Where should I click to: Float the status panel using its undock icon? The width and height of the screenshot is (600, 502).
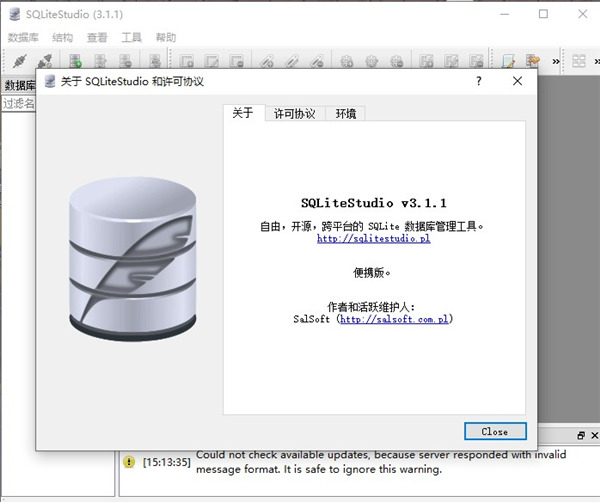(x=581, y=436)
